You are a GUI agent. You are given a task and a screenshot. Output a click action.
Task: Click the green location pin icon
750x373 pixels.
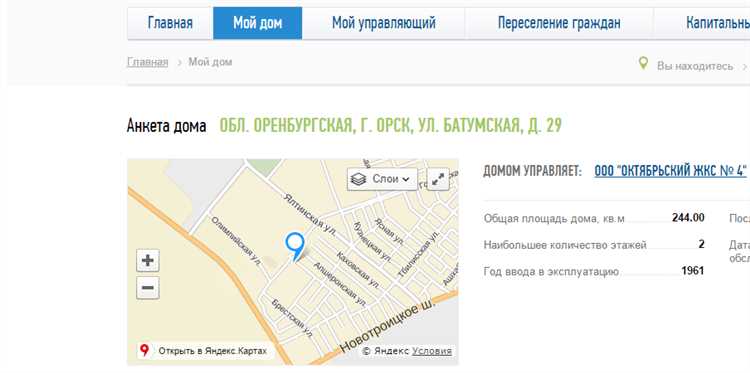643,63
